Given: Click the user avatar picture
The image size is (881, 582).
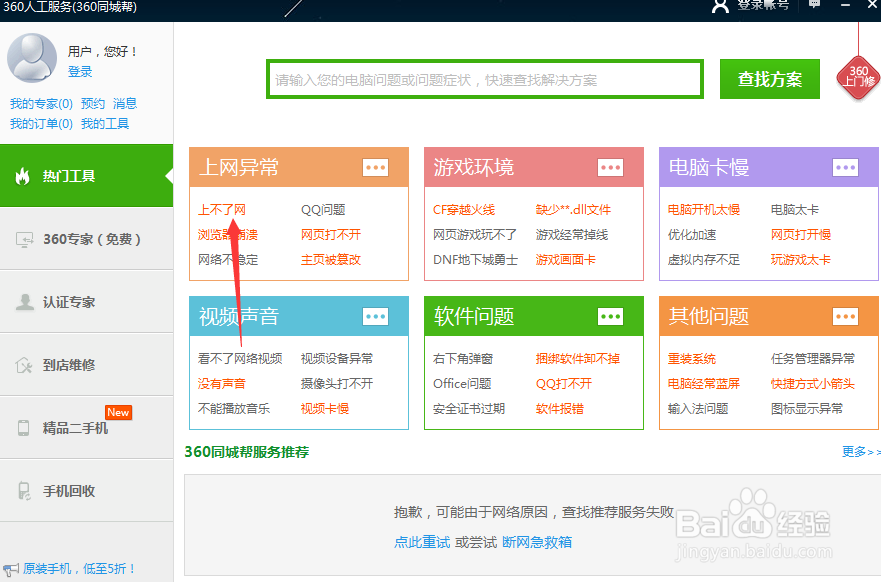Looking at the screenshot, I should pos(31,57).
